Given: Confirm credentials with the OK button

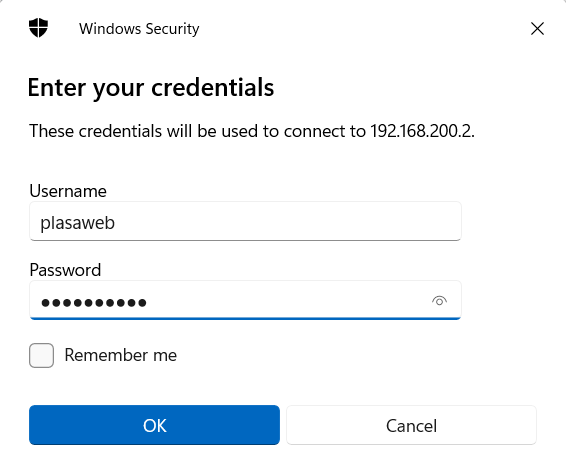Looking at the screenshot, I should tap(154, 425).
